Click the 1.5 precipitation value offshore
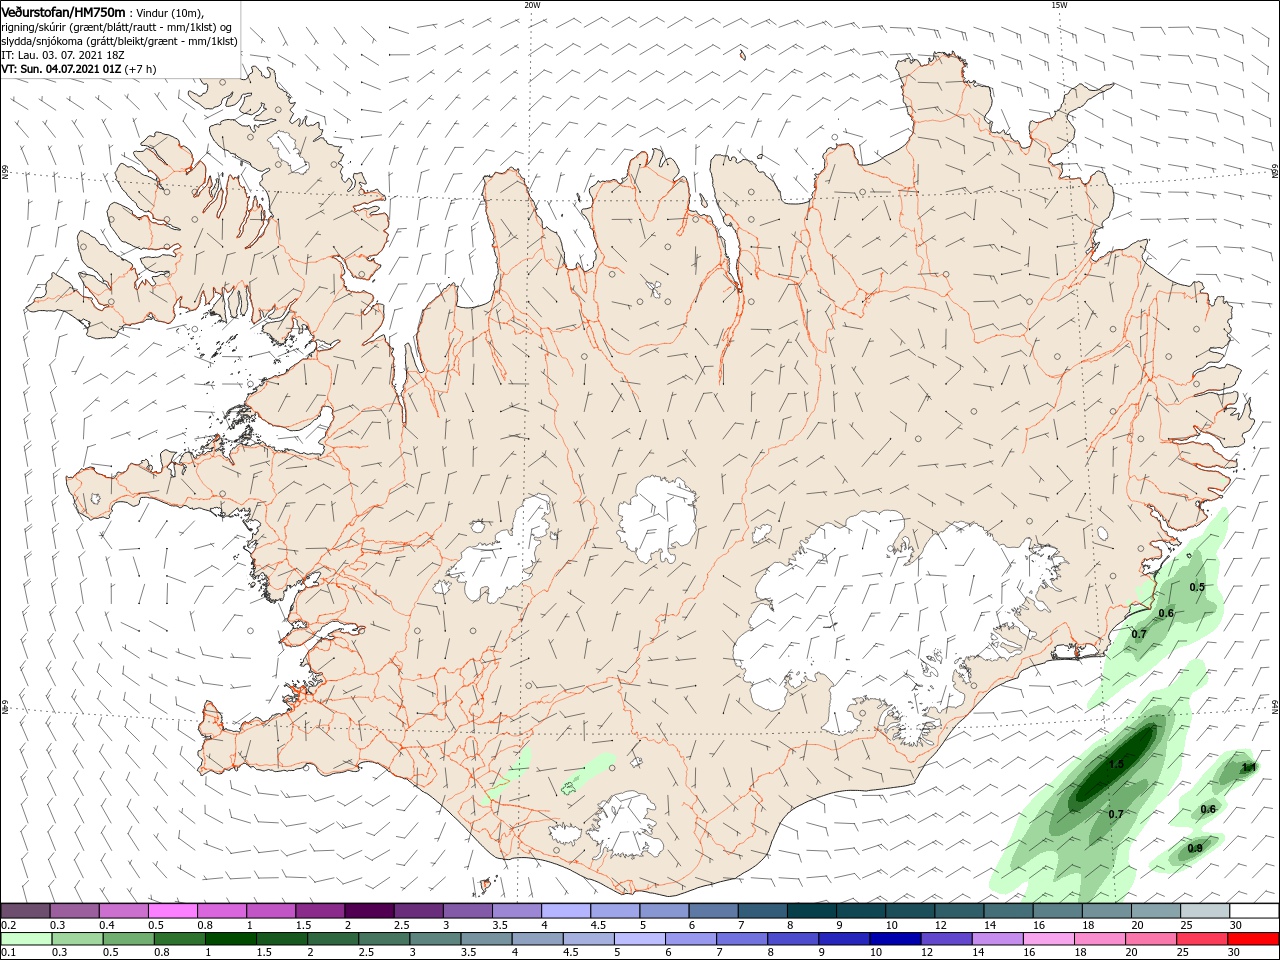Screen dimensions: 1280x960 1117,765
